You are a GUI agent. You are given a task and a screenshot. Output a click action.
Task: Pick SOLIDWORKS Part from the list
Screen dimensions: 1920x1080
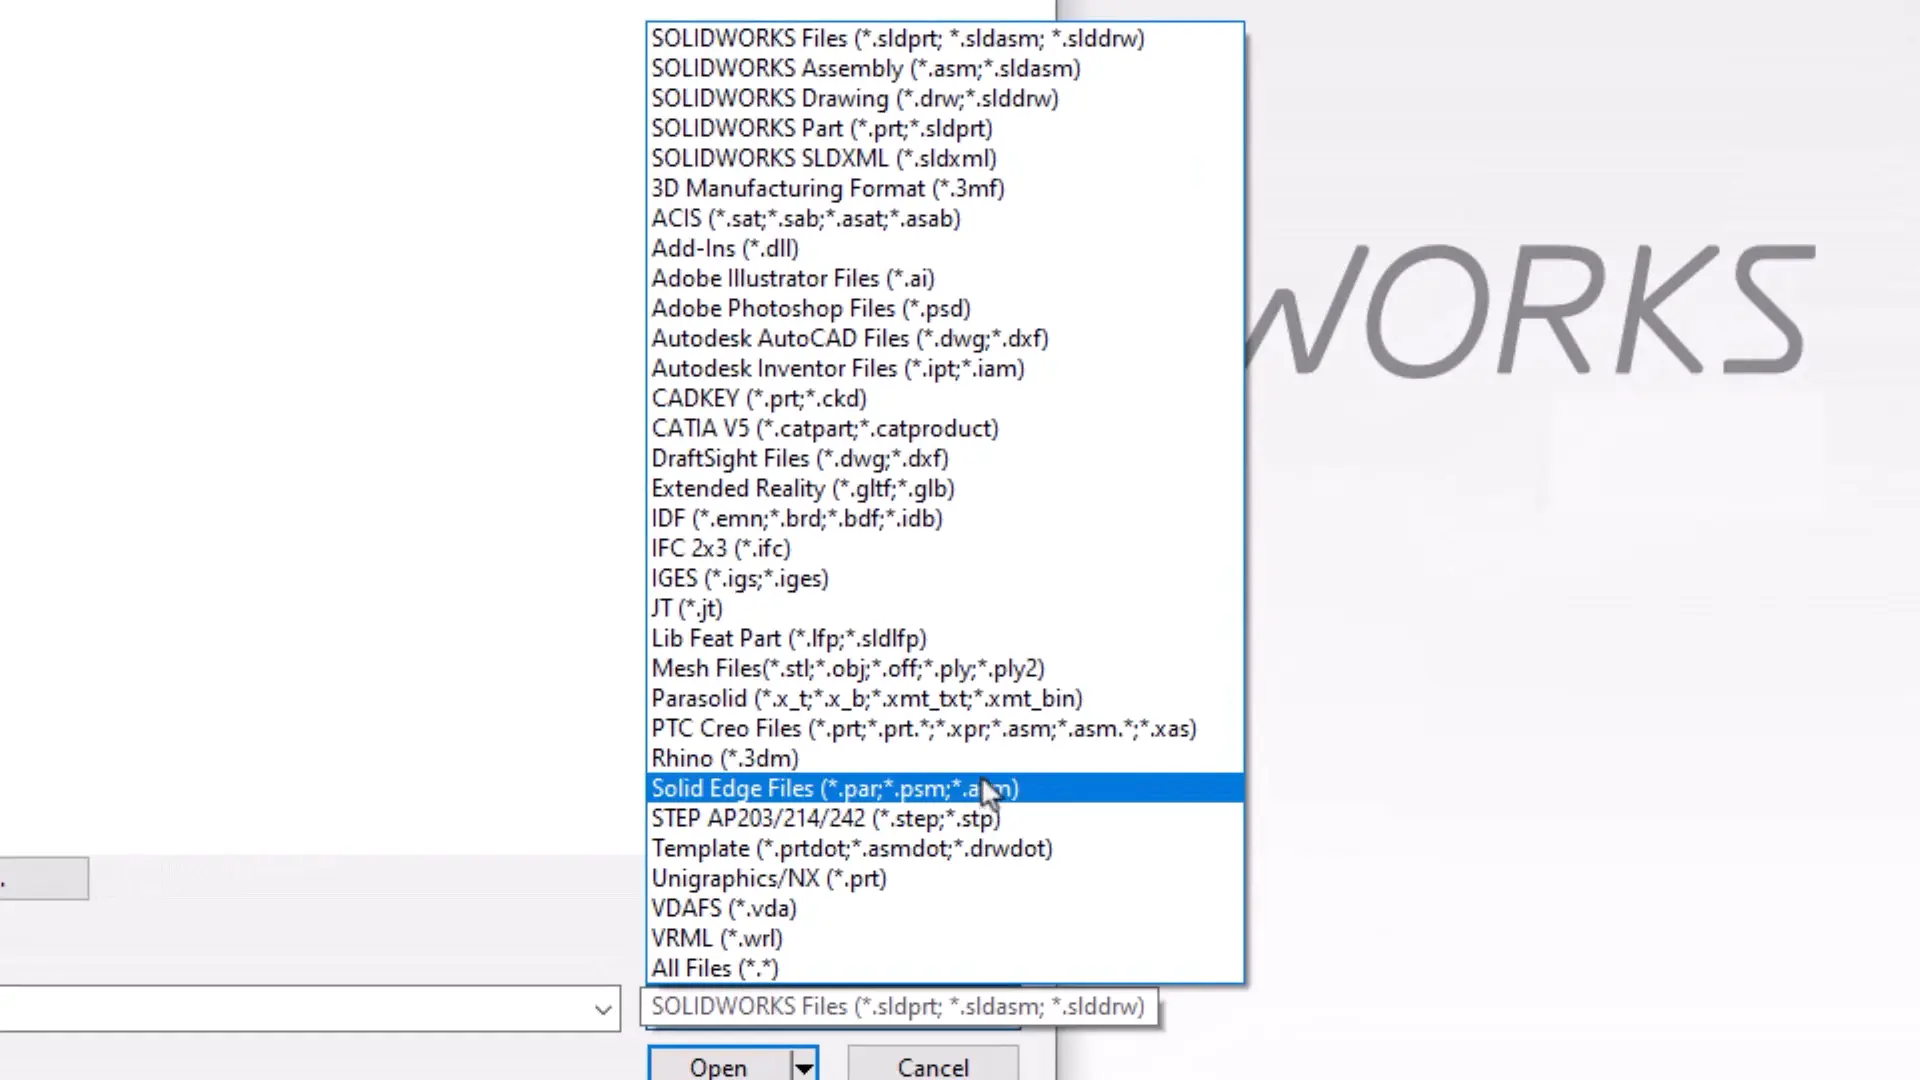[821, 128]
